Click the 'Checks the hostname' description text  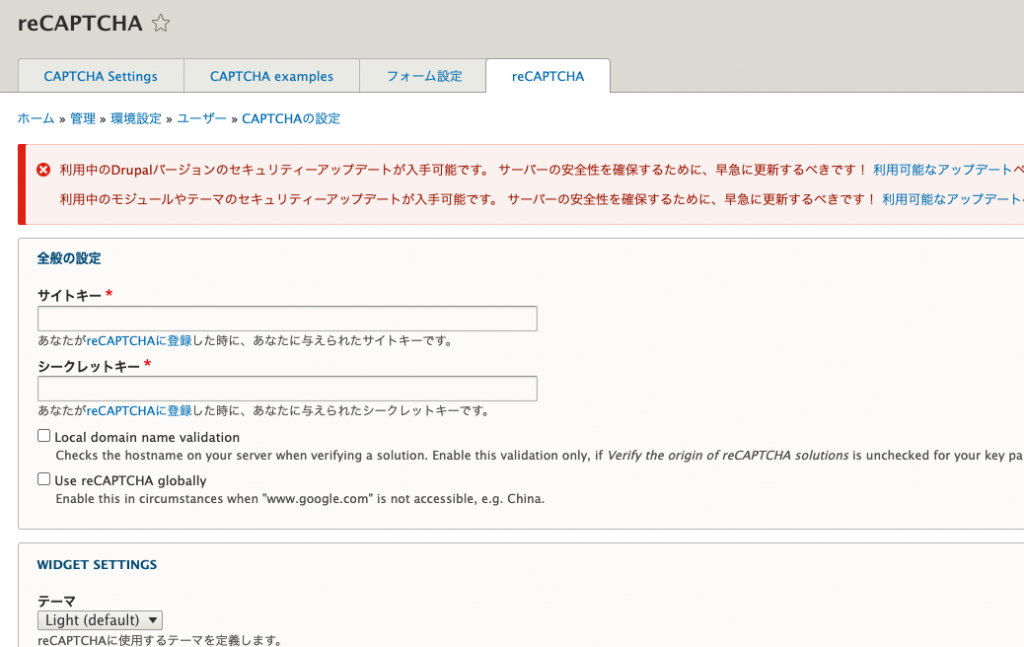click(539, 456)
